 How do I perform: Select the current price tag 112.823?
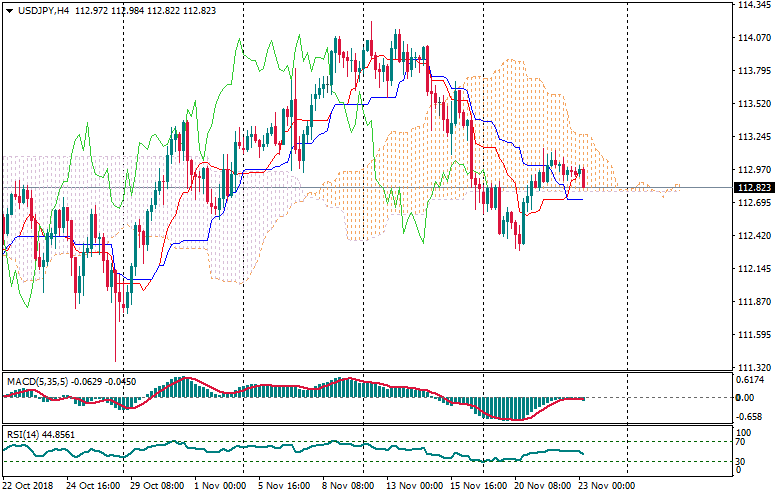tap(751, 187)
